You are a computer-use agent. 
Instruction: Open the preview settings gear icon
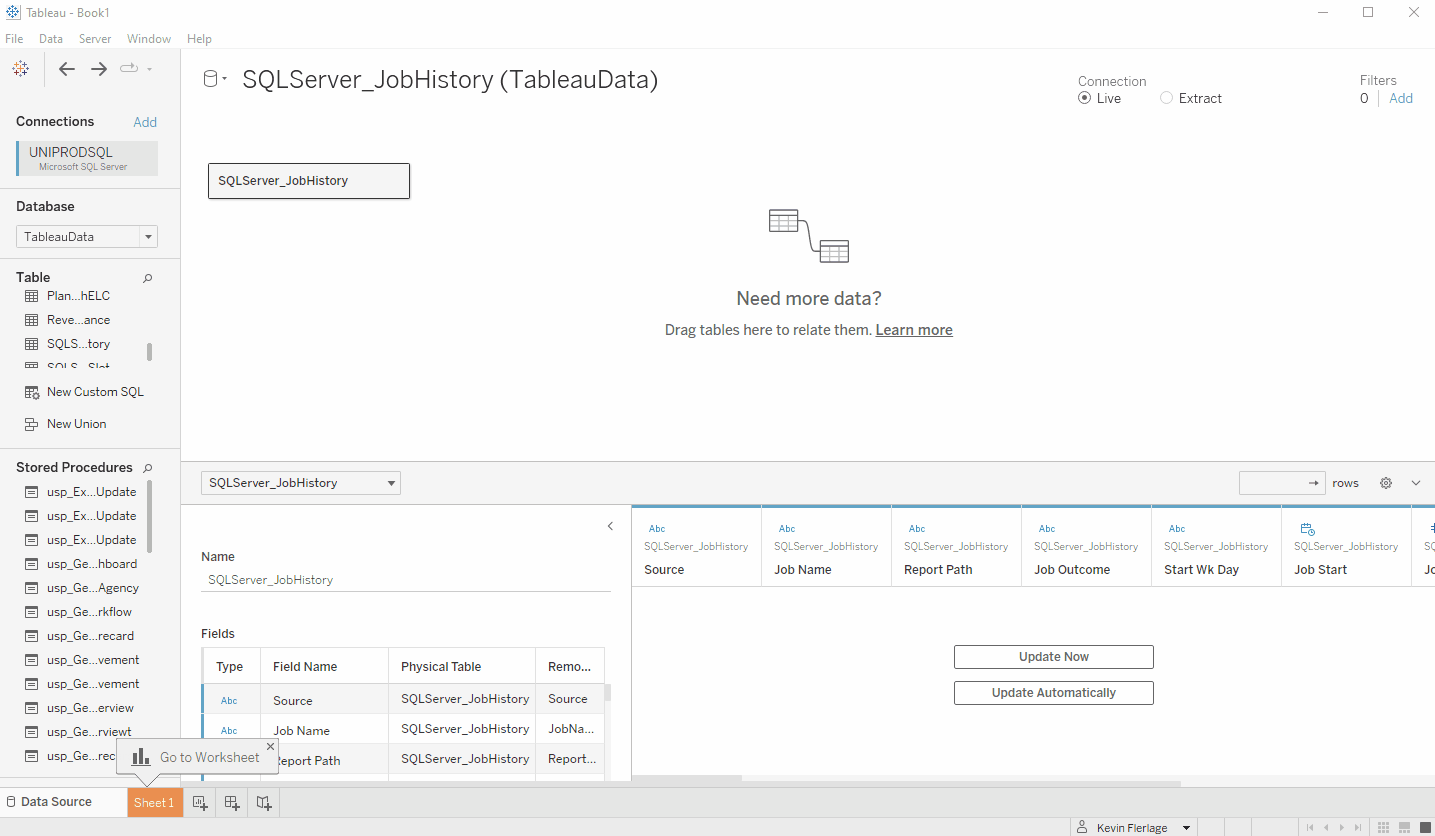pyautogui.click(x=1386, y=483)
